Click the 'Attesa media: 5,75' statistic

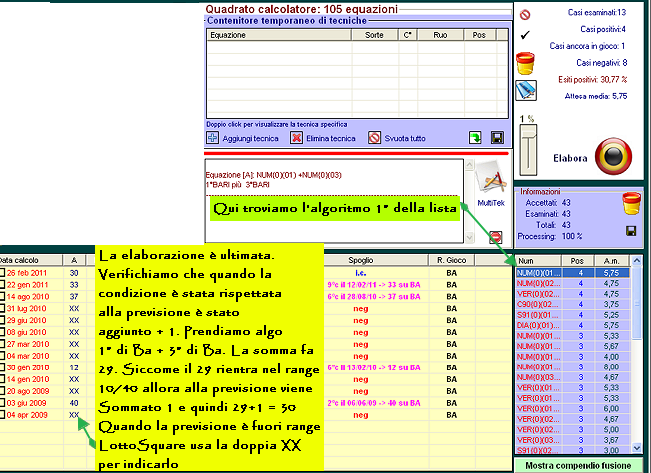(x=596, y=96)
